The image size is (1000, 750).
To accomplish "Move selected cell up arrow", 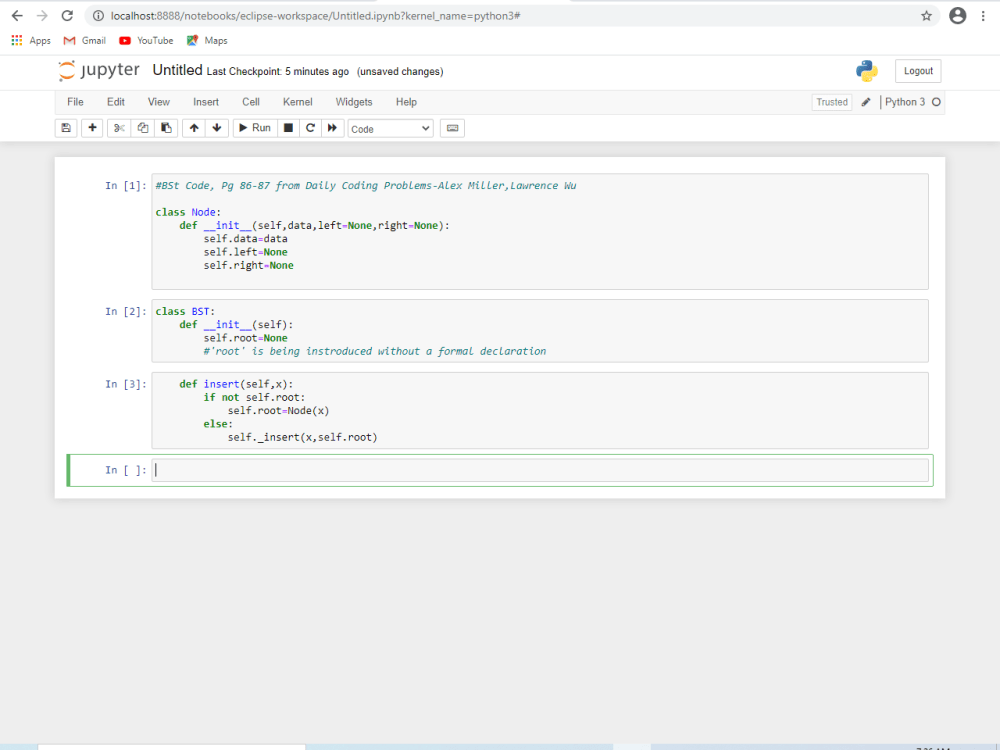I will (x=194, y=128).
